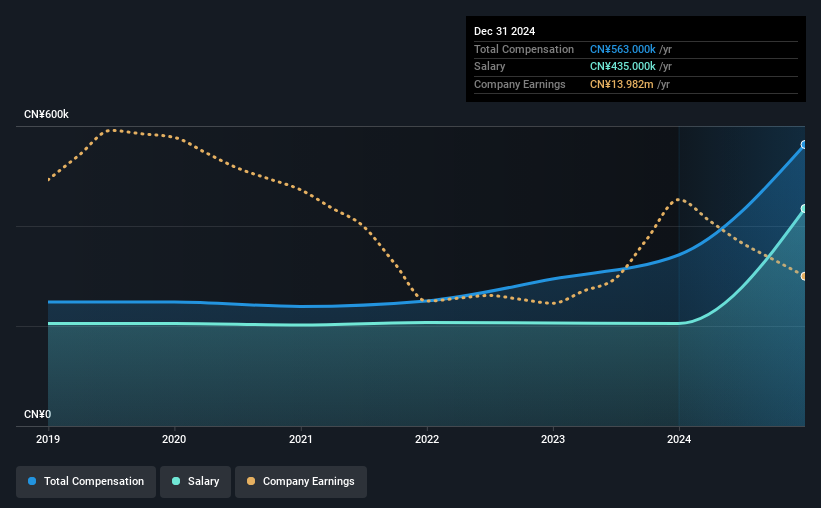This screenshot has height=508, width=821.
Task: Toggle the Salary legend button
Action: point(195,482)
